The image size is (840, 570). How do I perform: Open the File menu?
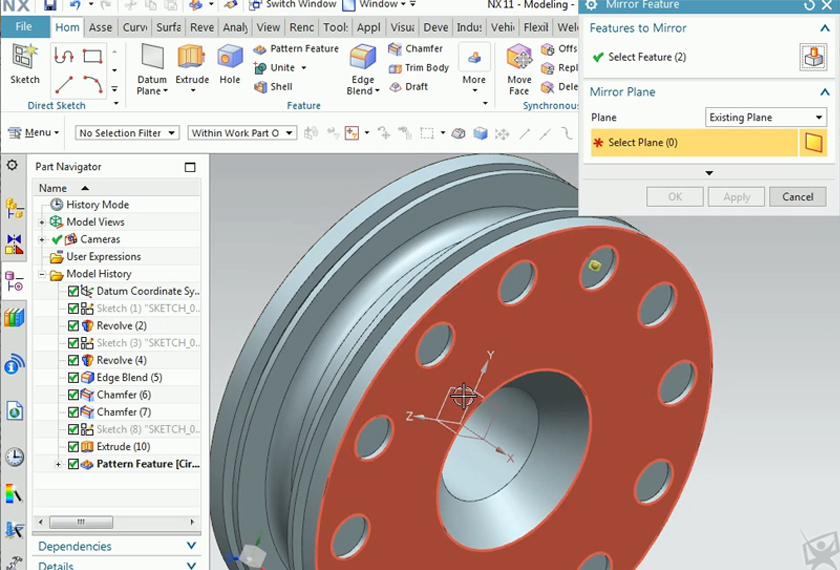(24, 27)
